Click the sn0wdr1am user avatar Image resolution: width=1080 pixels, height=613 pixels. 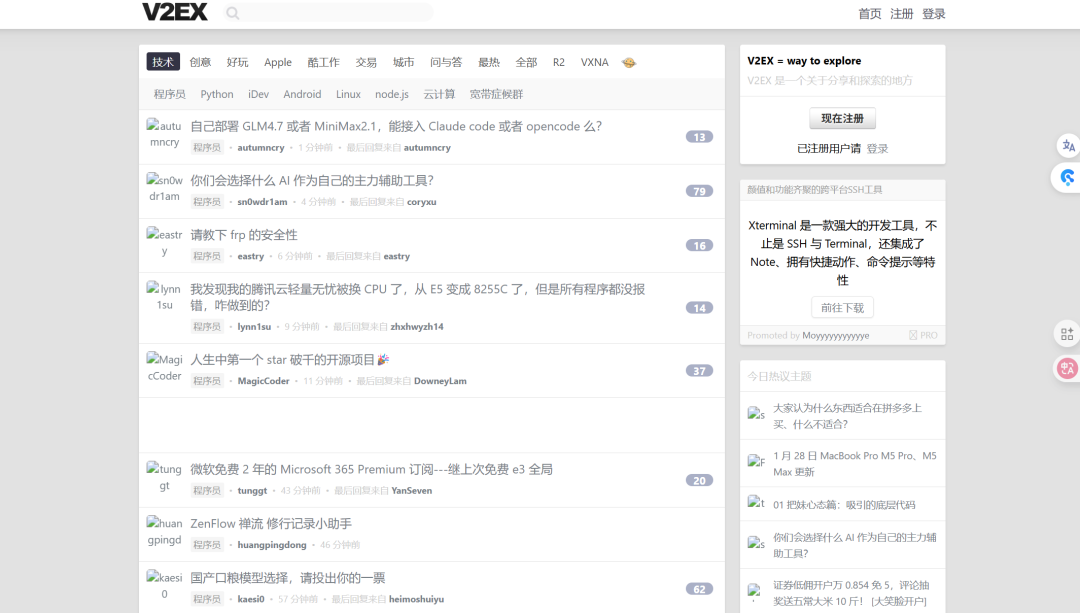click(164, 188)
